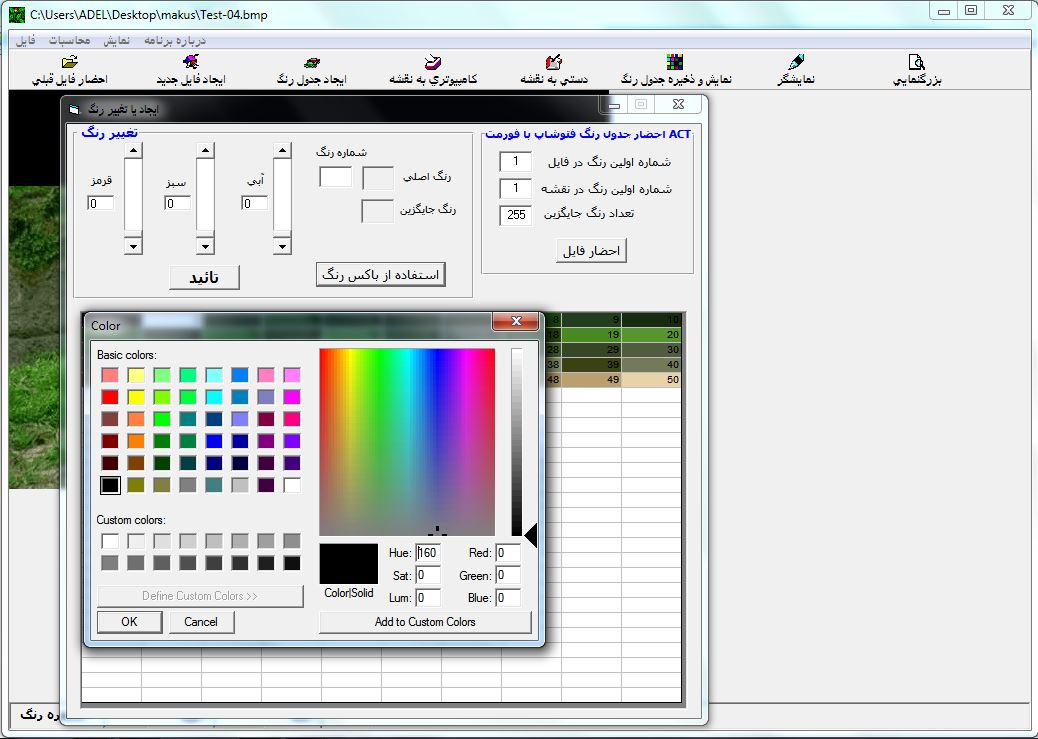Click the 'احضار فایل' button

click(x=591, y=250)
